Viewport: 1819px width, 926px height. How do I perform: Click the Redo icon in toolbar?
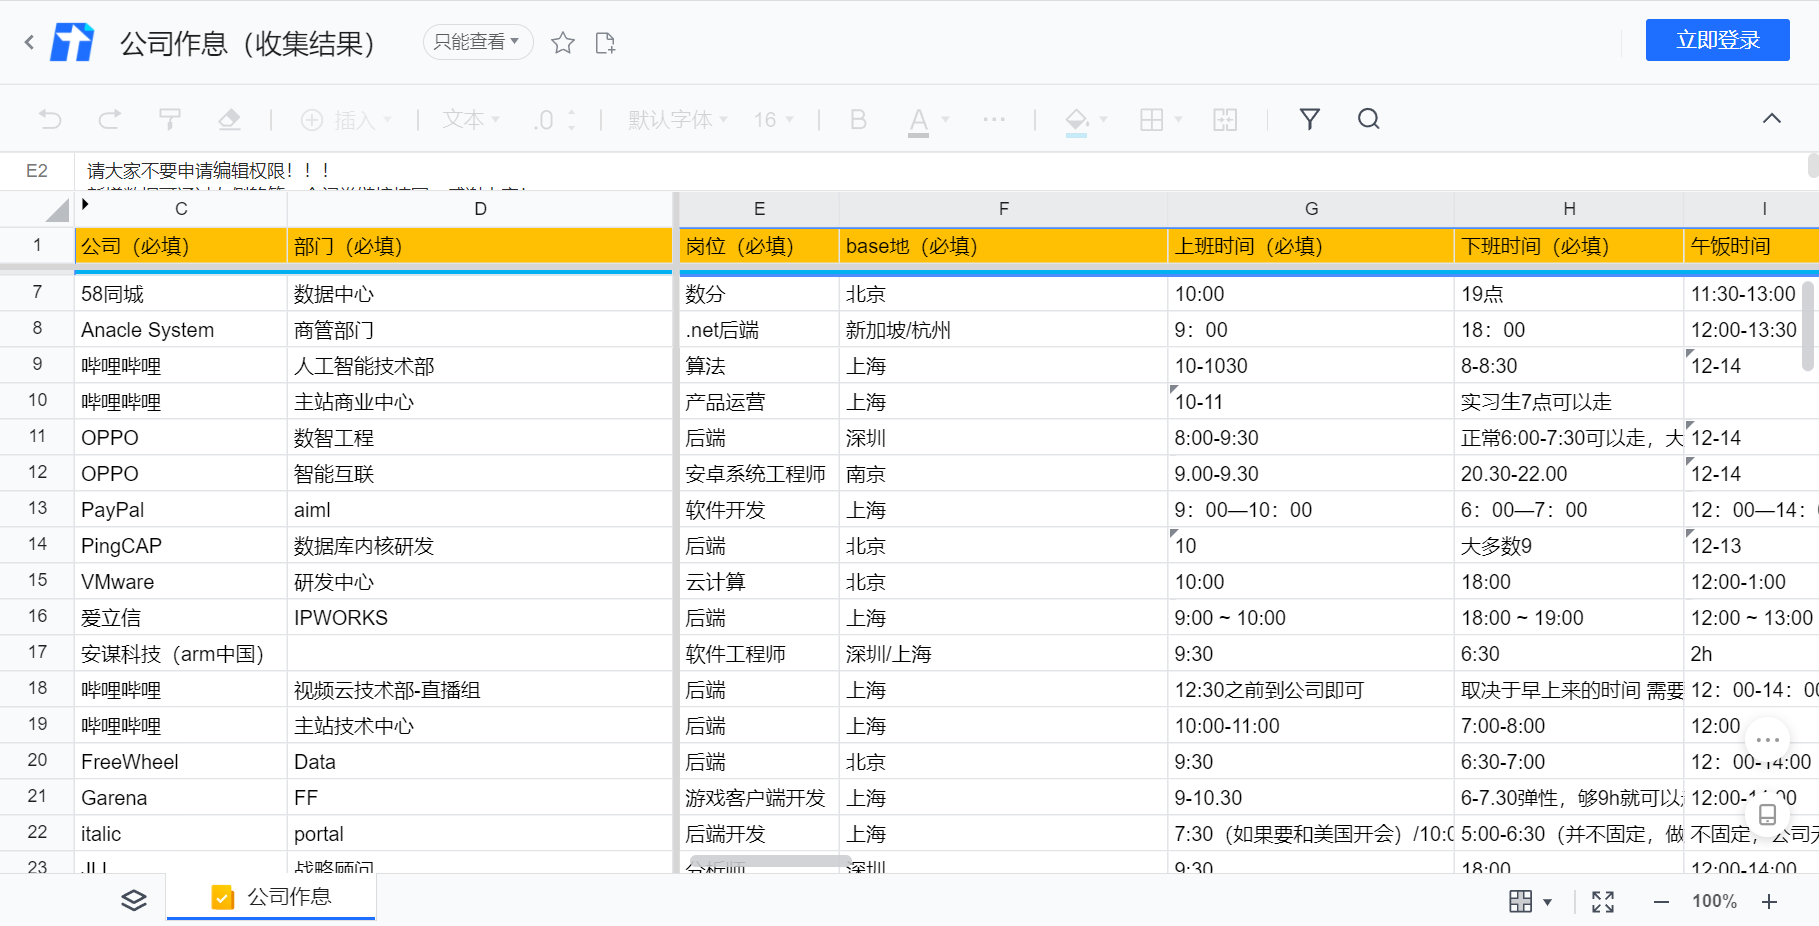click(110, 120)
